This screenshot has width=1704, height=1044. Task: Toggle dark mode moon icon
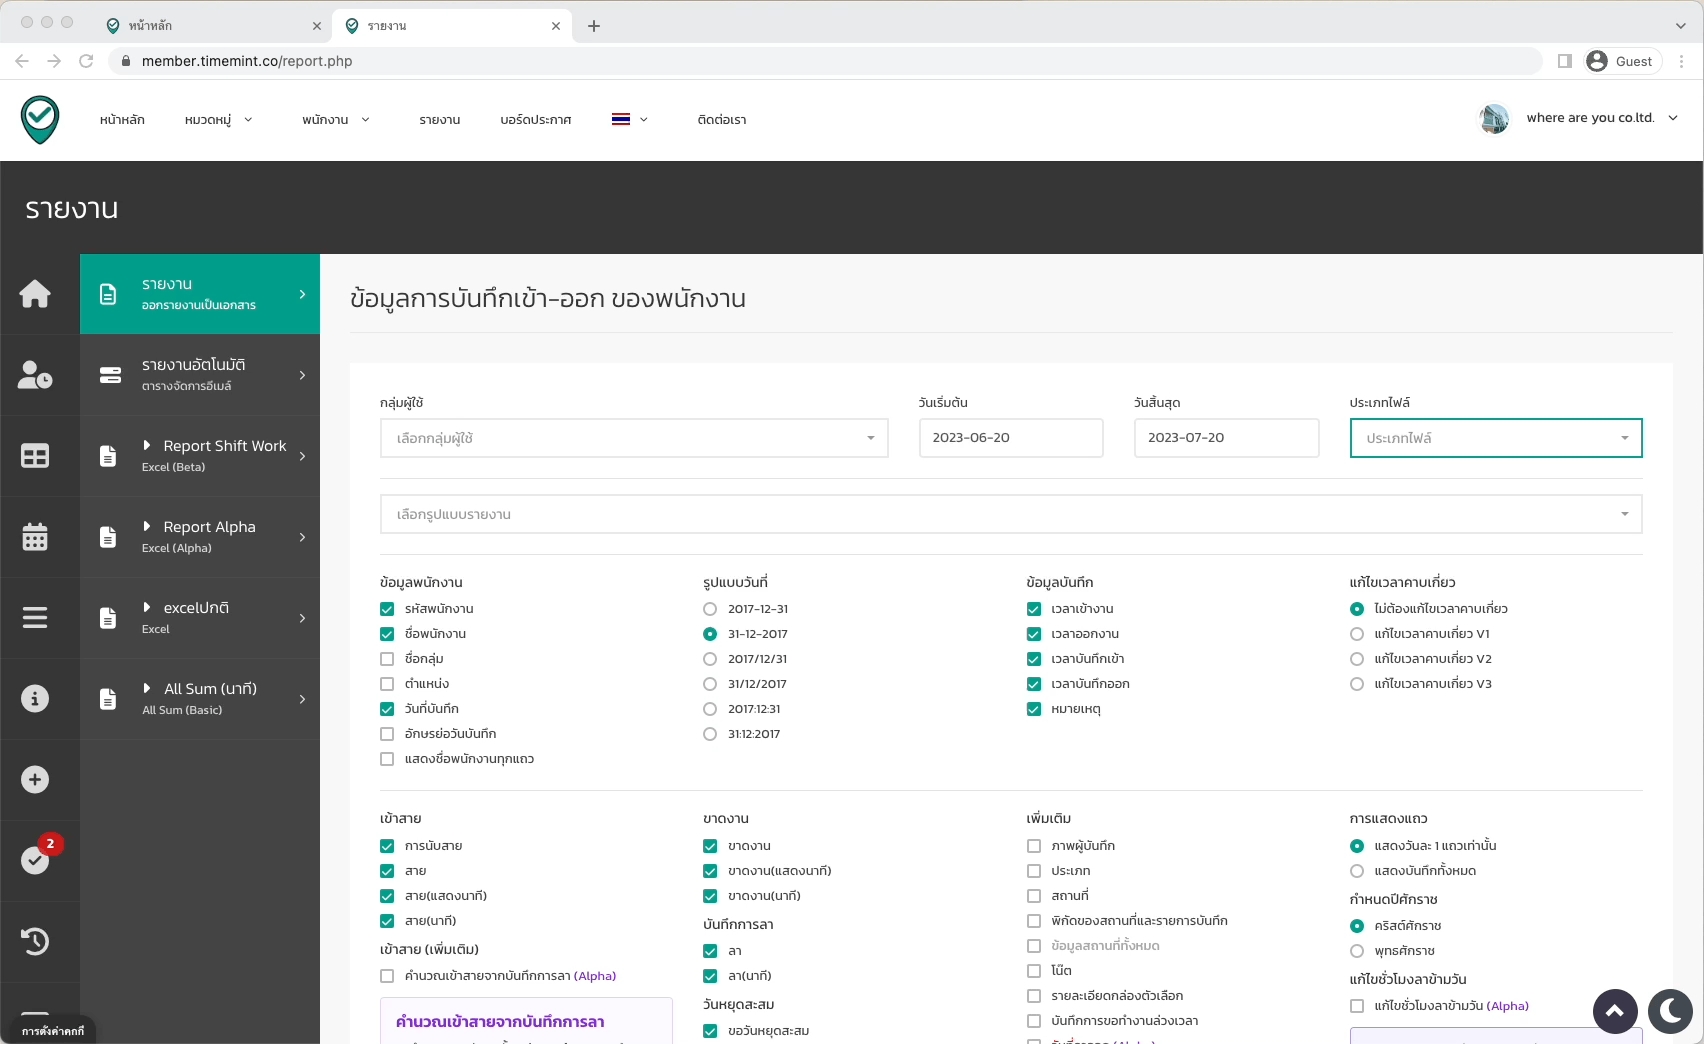(1670, 1011)
